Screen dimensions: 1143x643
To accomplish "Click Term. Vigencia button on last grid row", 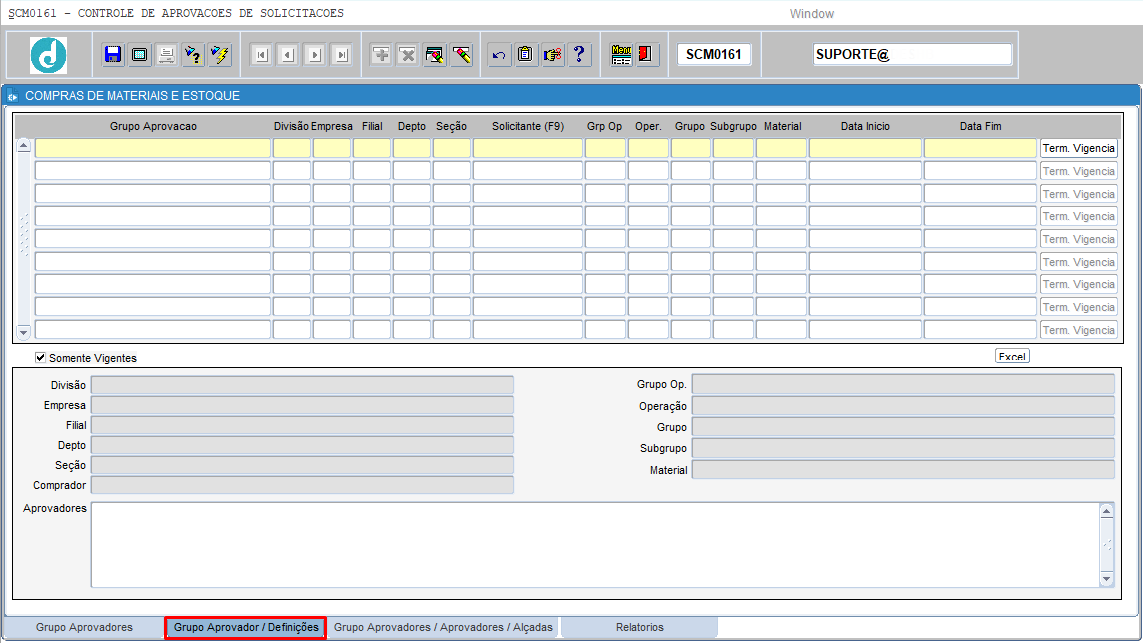I will coord(1079,330).
